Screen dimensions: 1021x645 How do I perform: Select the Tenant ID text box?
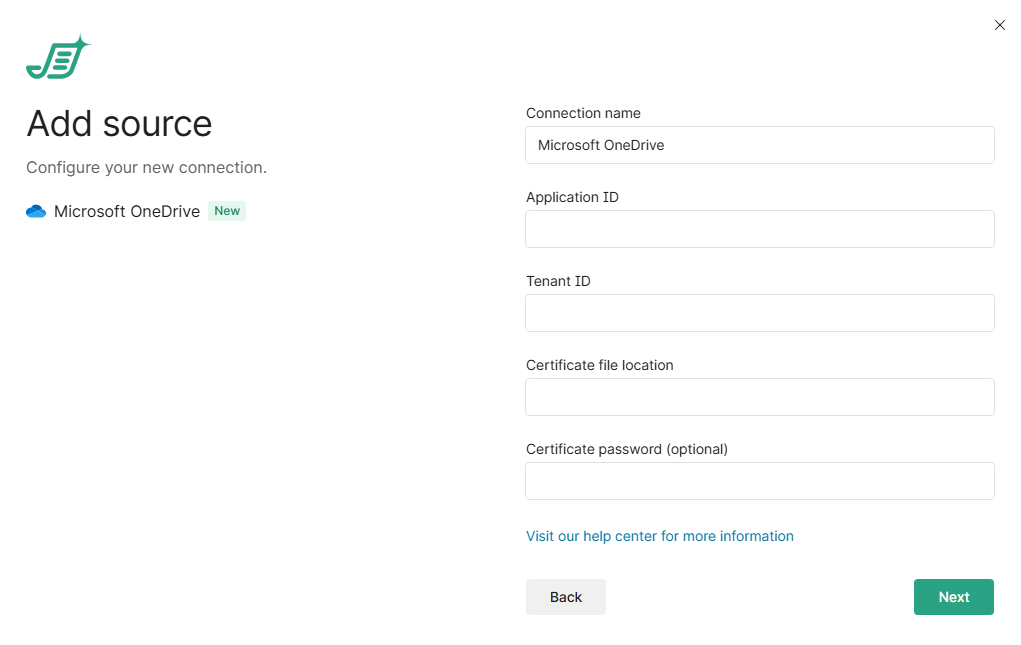(759, 313)
